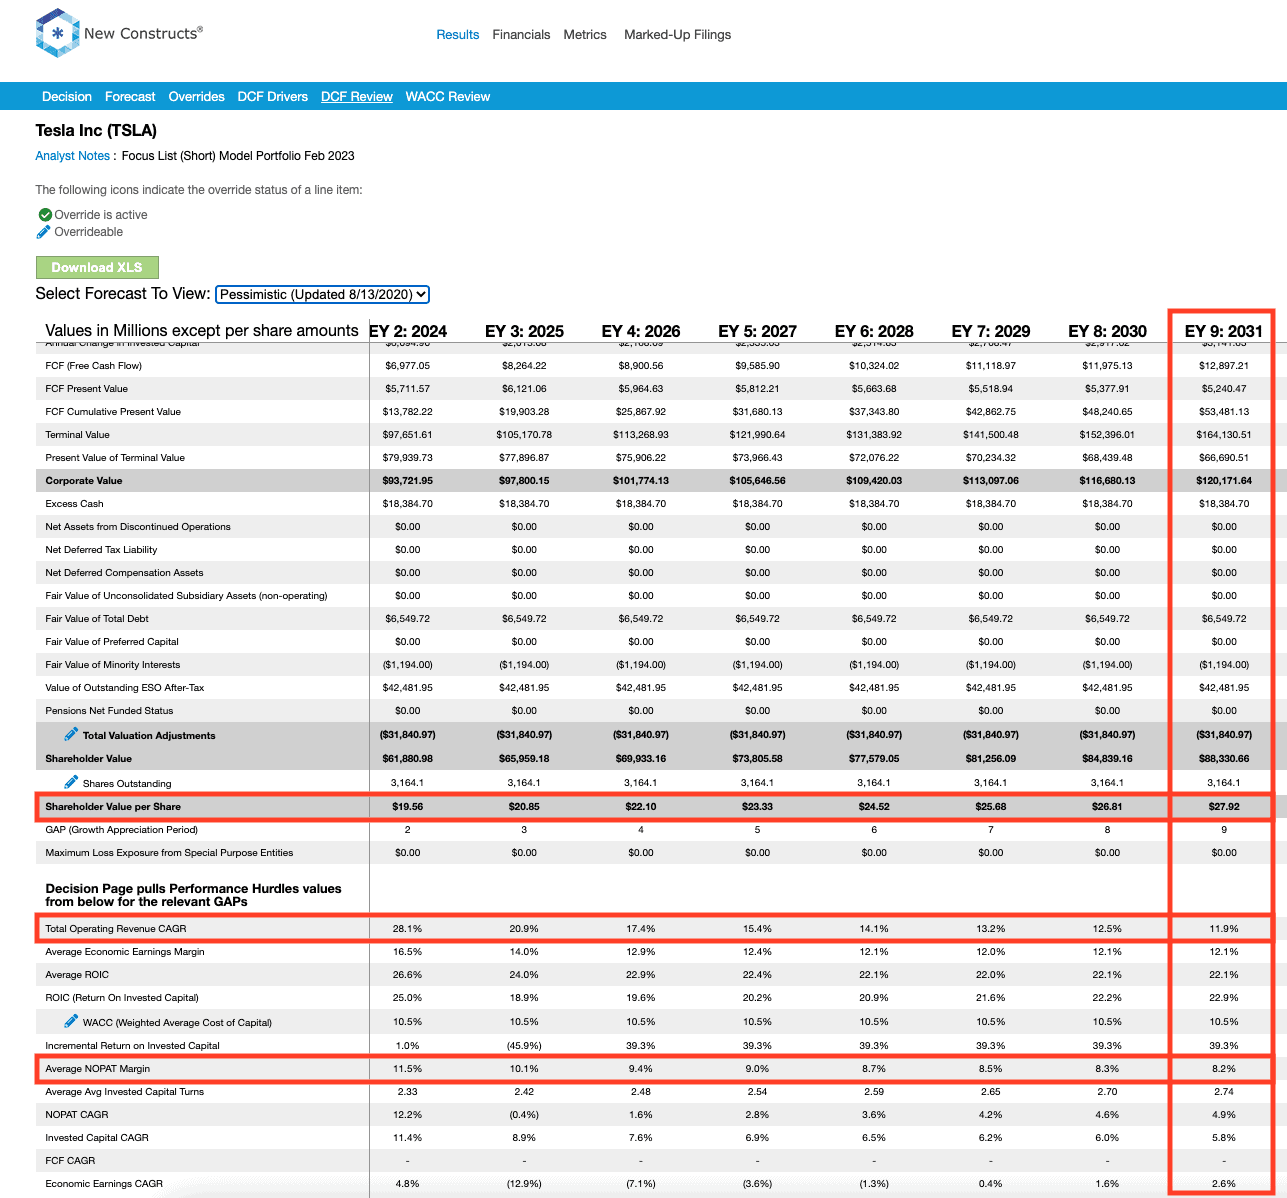This screenshot has height=1198, width=1287.
Task: Click the GAP (Growth Appreciation Period) label
Action: [x=122, y=830]
